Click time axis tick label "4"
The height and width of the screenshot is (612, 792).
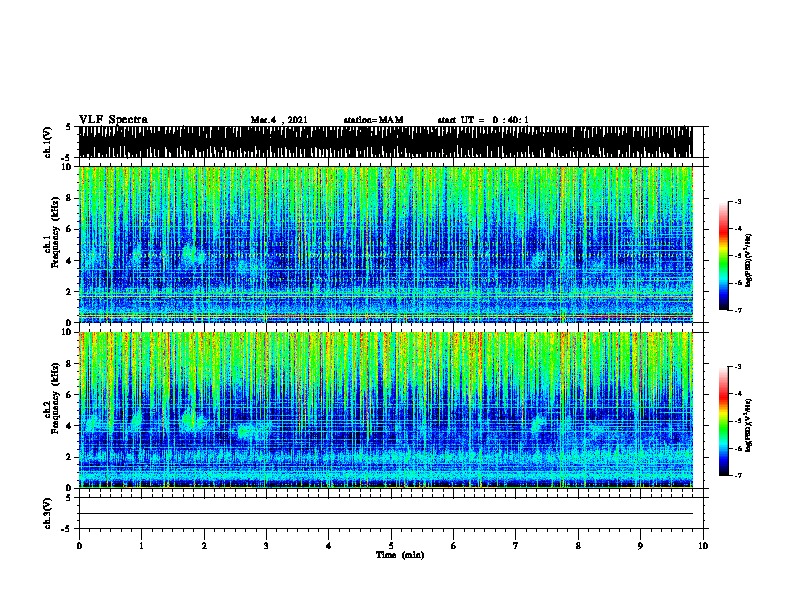coord(328,545)
